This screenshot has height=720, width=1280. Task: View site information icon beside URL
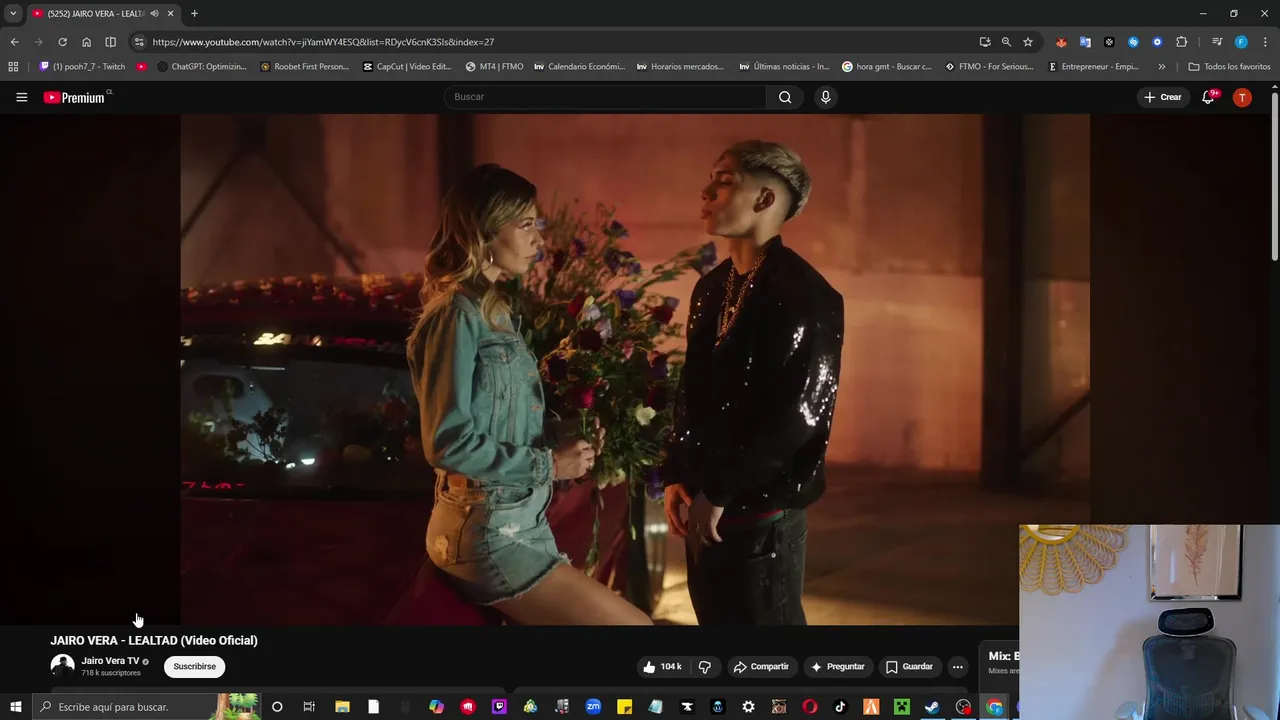pyautogui.click(x=139, y=42)
